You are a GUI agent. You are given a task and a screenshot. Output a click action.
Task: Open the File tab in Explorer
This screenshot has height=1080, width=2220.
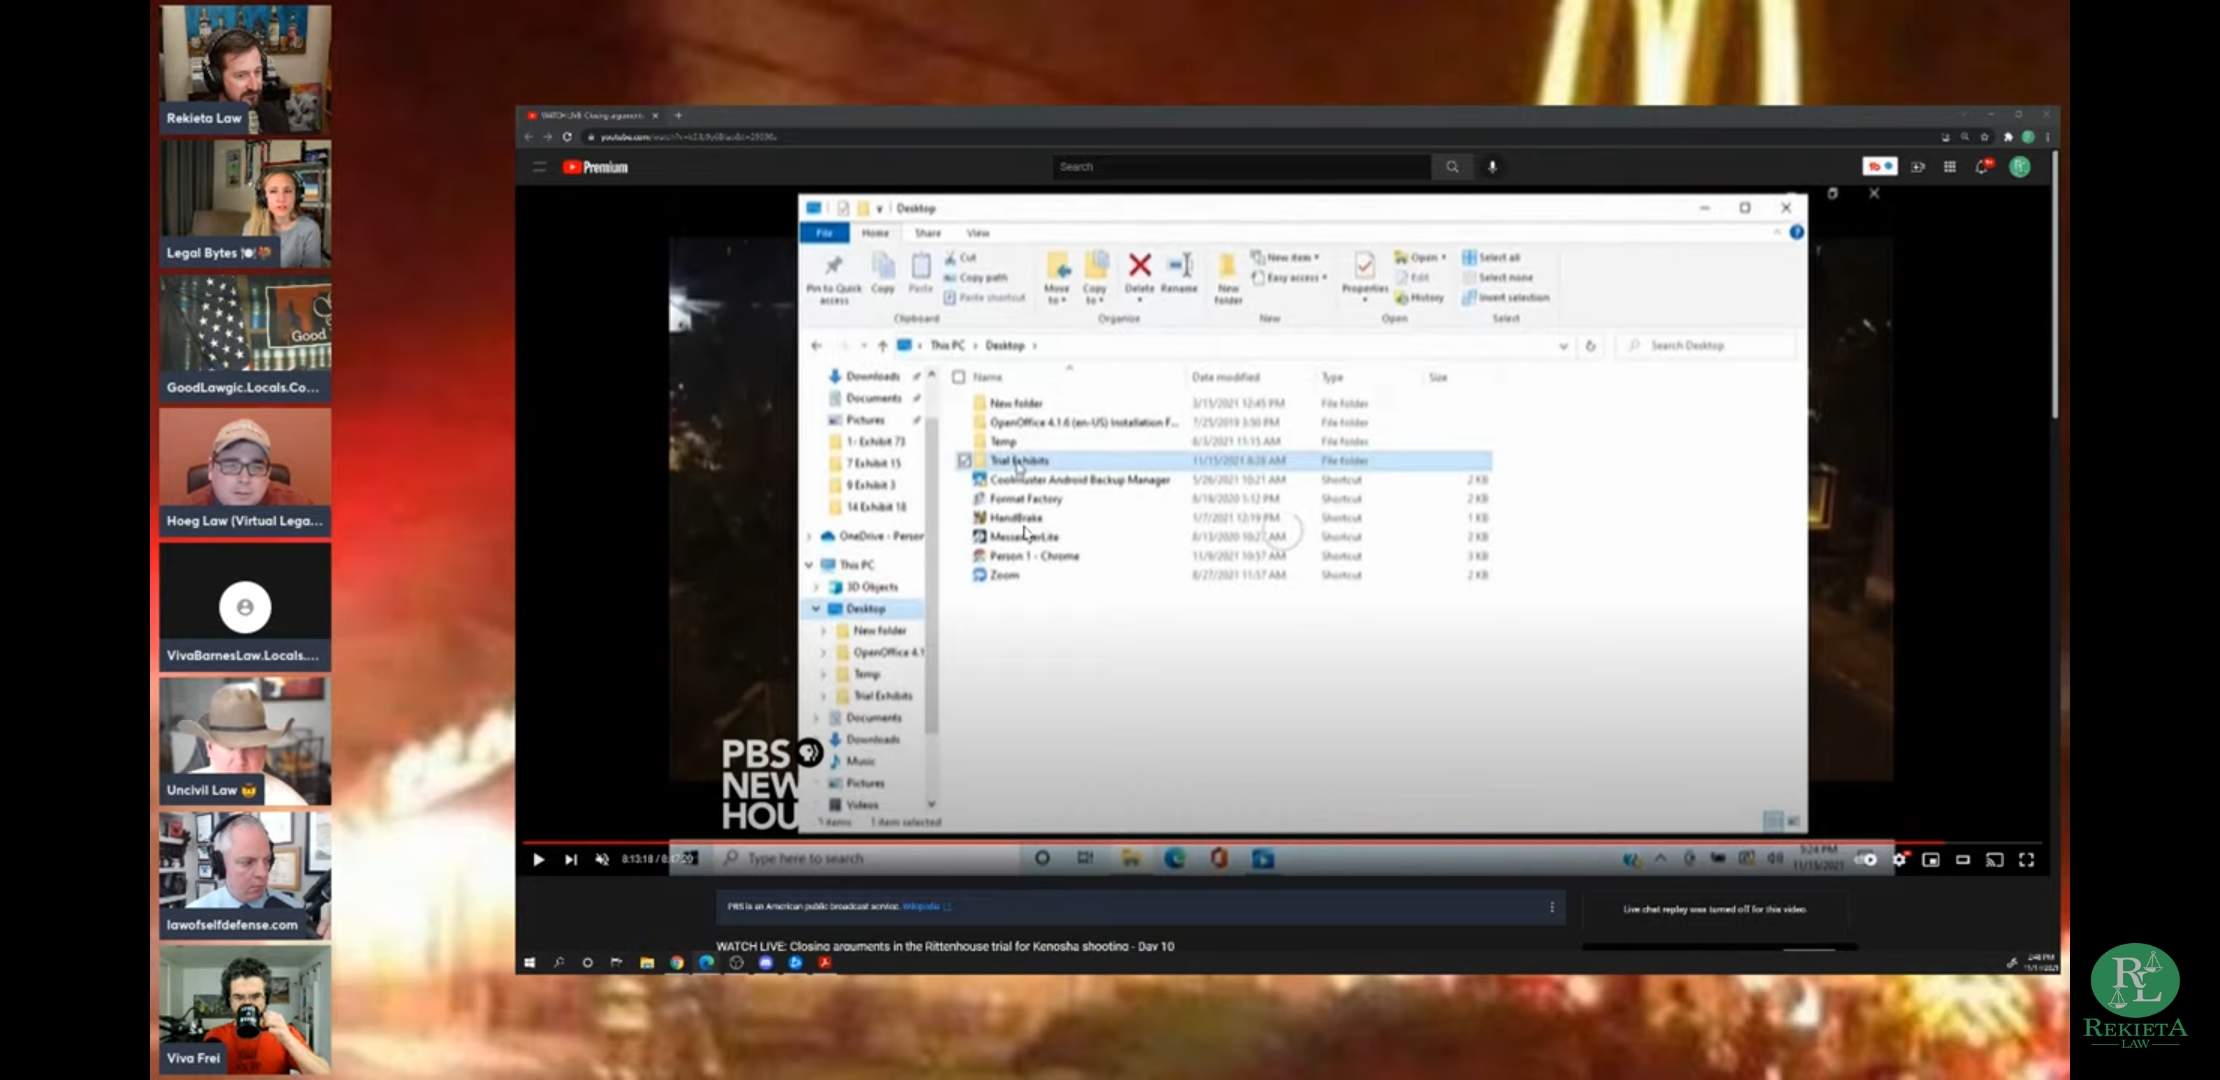pyautogui.click(x=824, y=233)
